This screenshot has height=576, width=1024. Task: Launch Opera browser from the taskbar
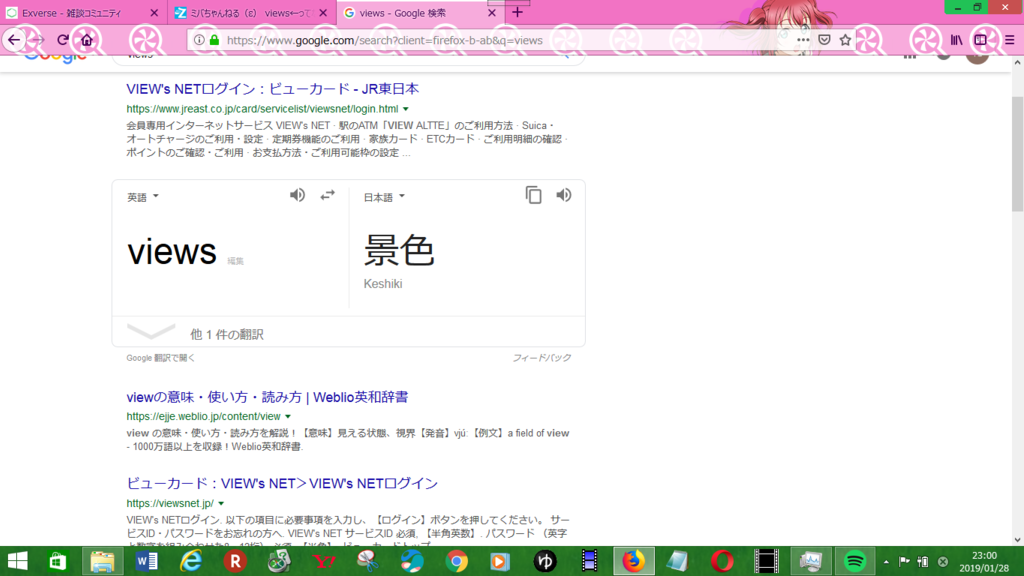(722, 561)
